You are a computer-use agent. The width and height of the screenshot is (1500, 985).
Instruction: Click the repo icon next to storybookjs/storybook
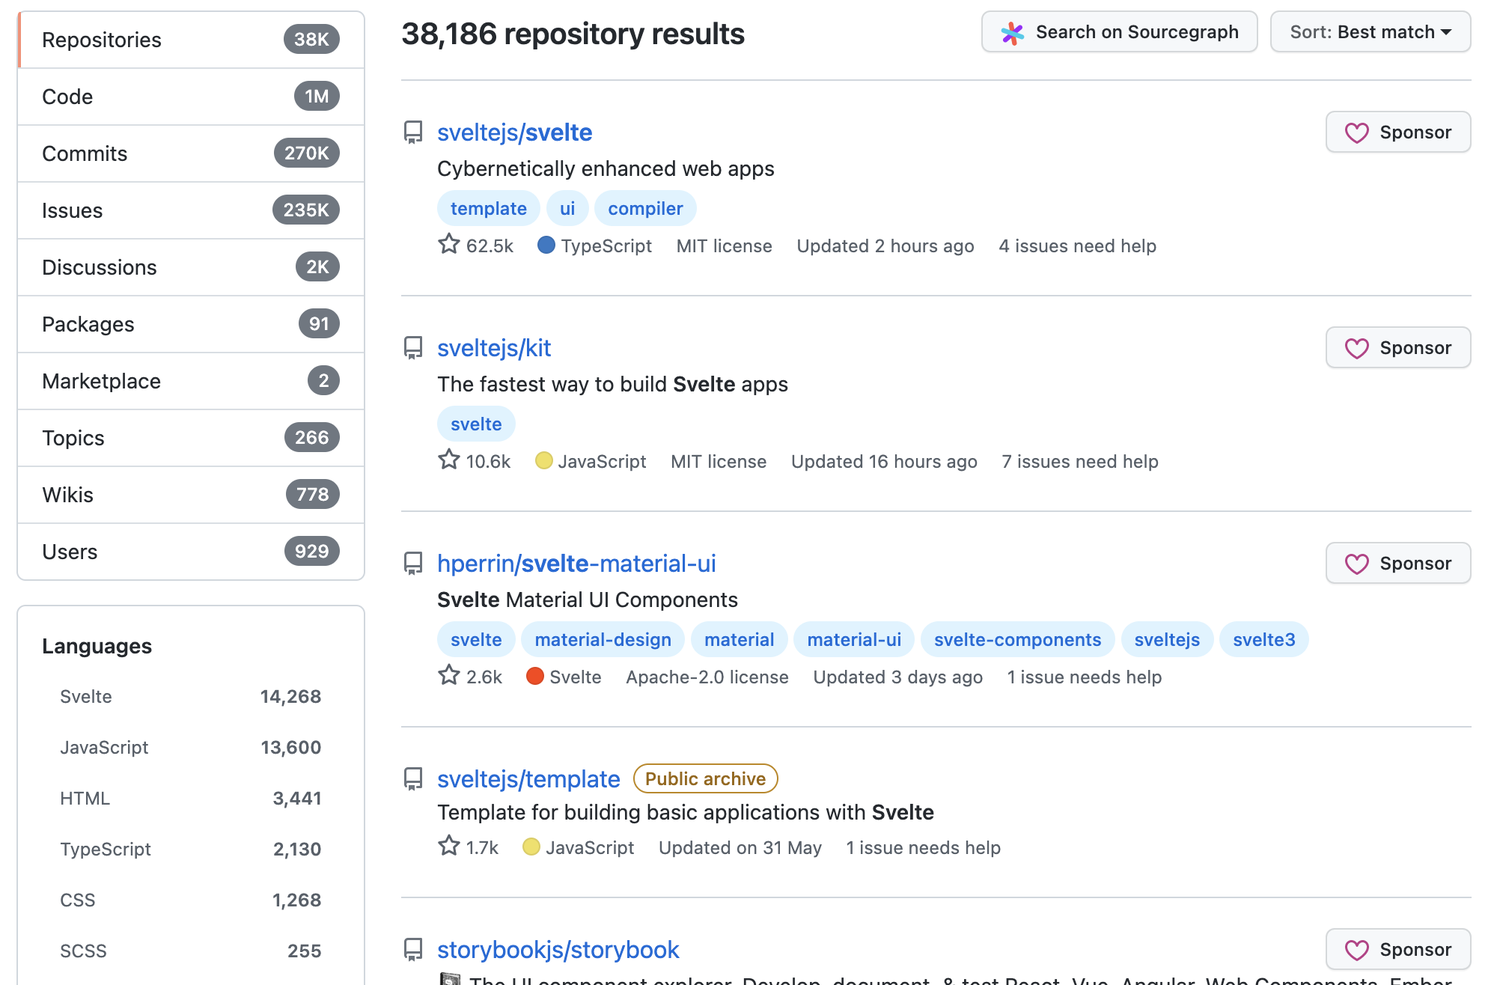(413, 950)
